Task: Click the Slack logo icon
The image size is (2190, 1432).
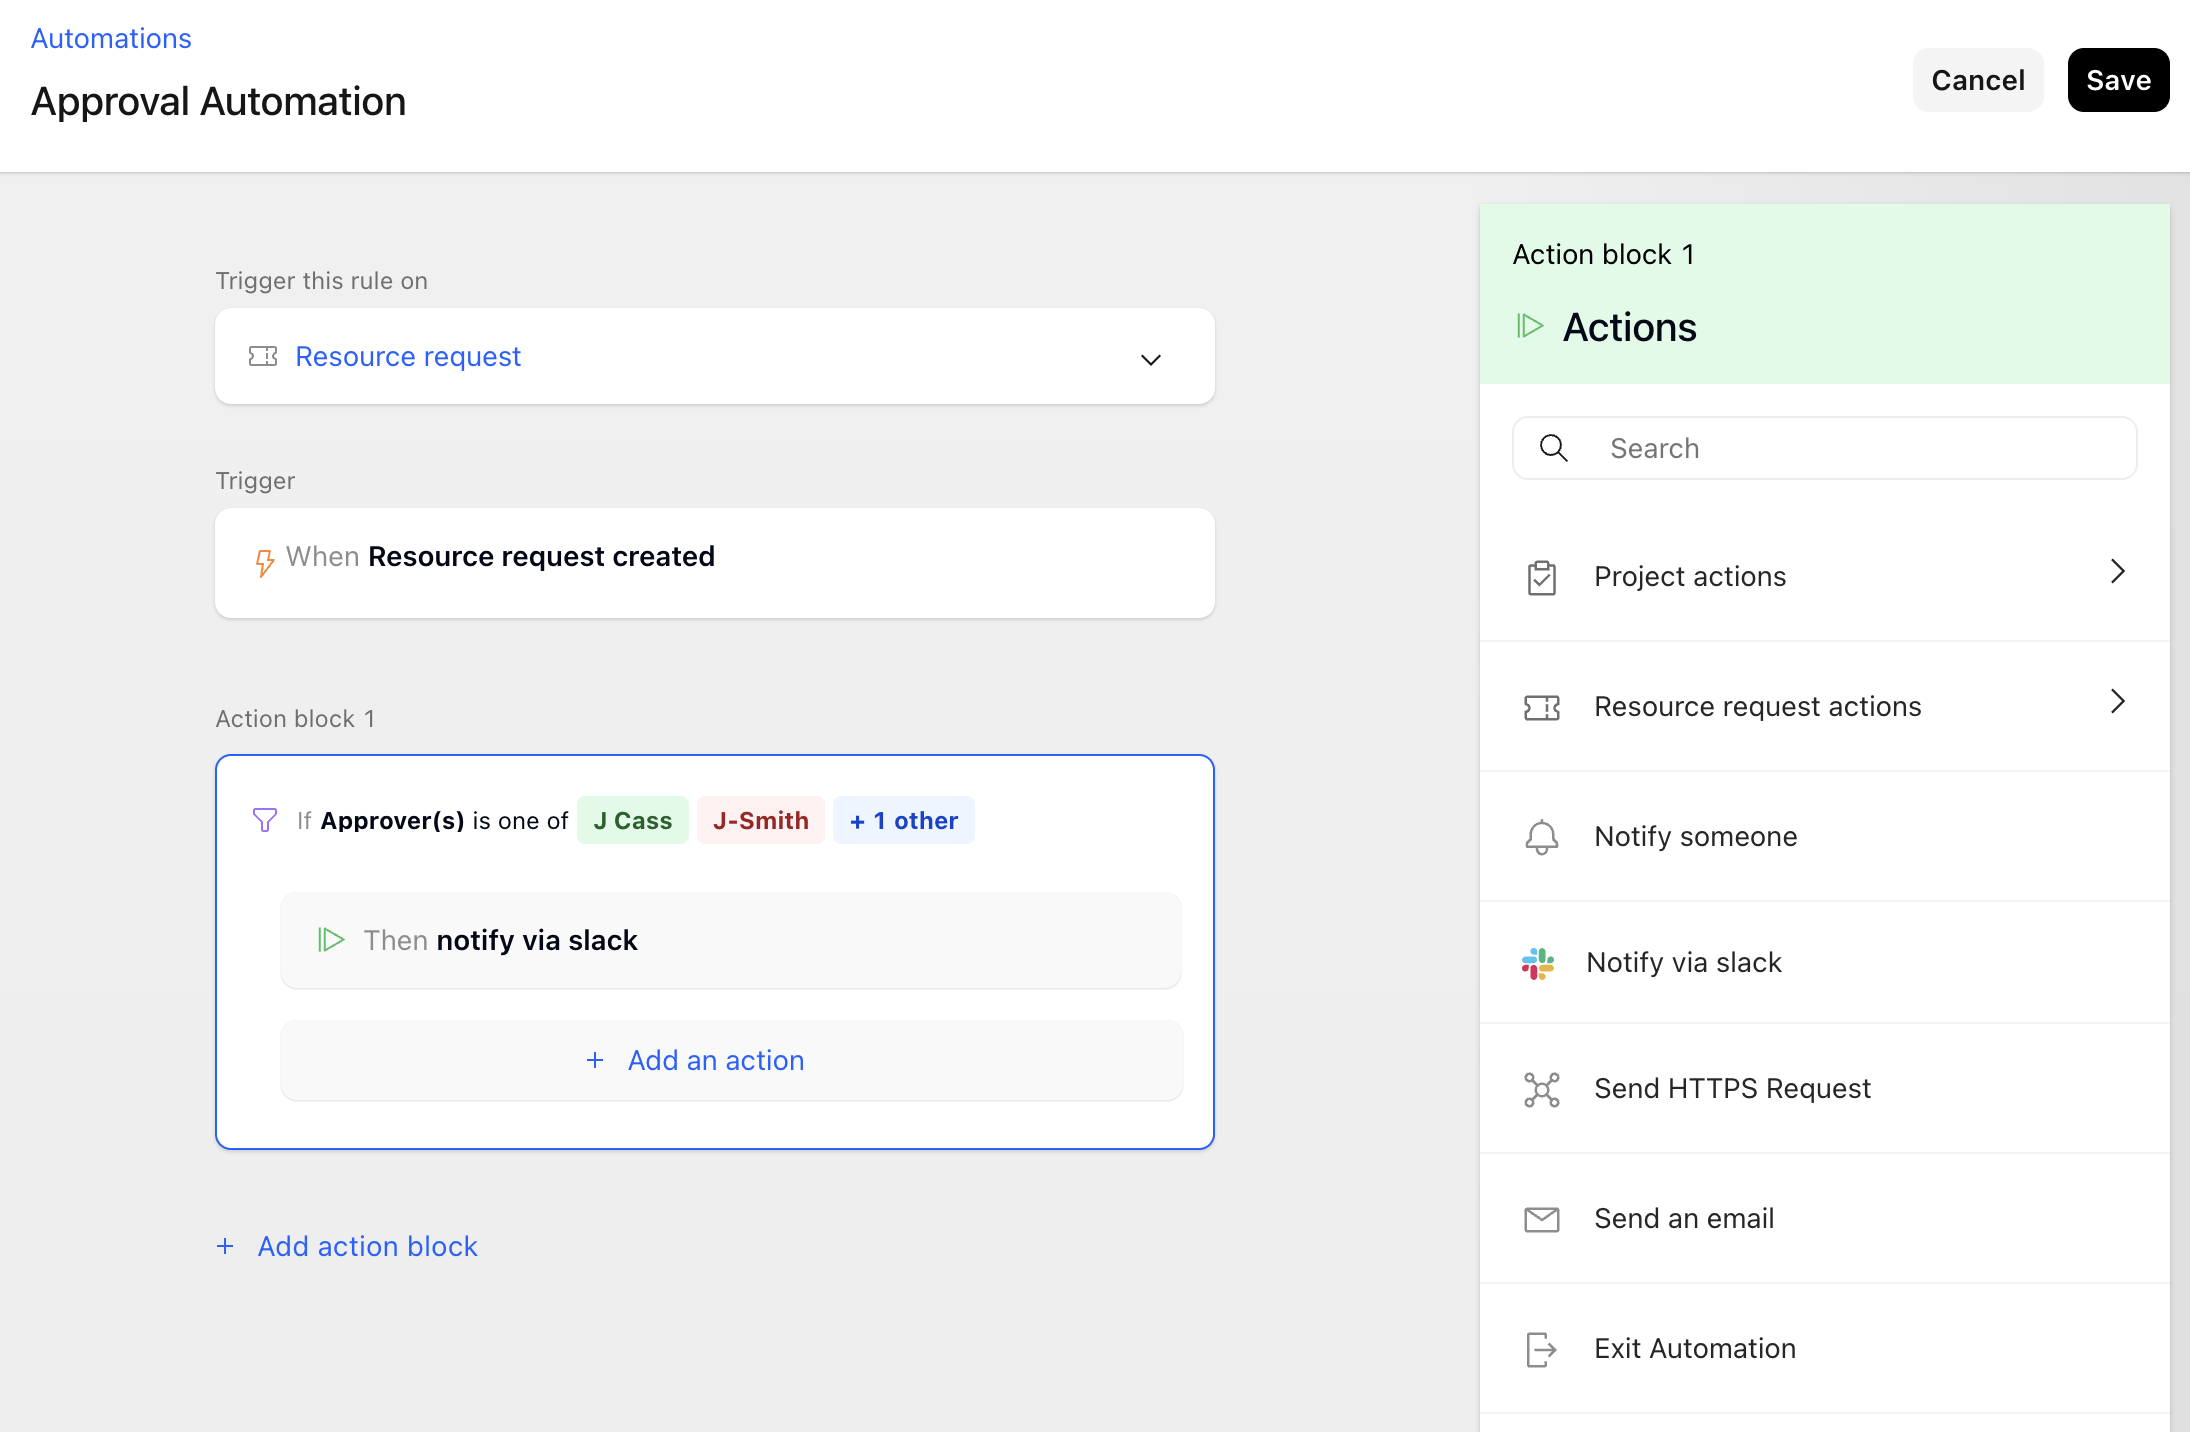Action: pos(1538,963)
